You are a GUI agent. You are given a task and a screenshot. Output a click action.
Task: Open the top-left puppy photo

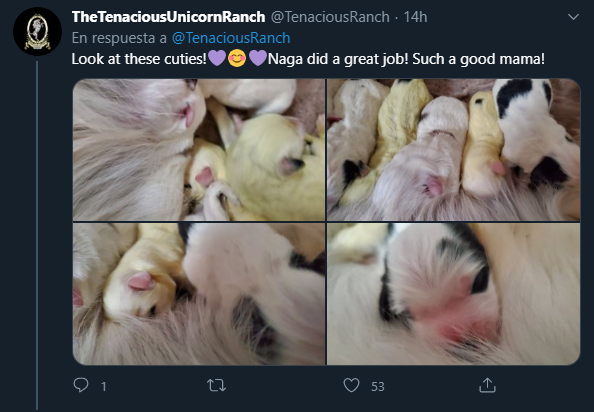[199, 150]
